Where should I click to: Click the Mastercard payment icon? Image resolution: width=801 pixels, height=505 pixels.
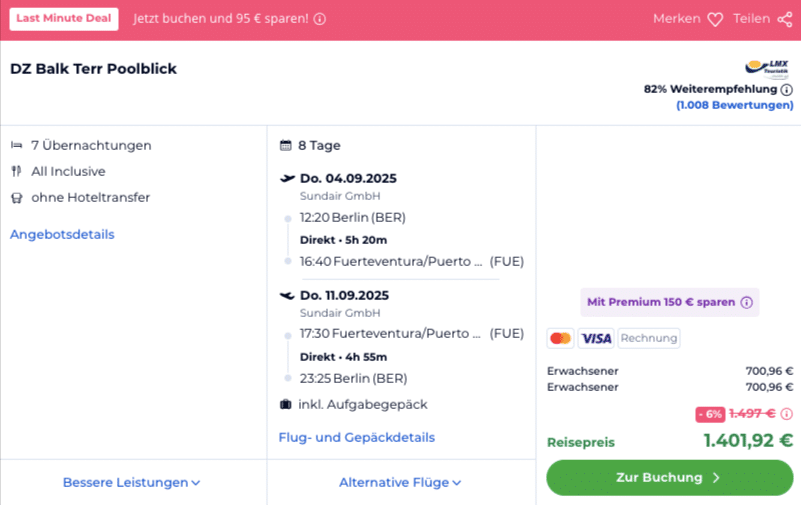point(560,338)
